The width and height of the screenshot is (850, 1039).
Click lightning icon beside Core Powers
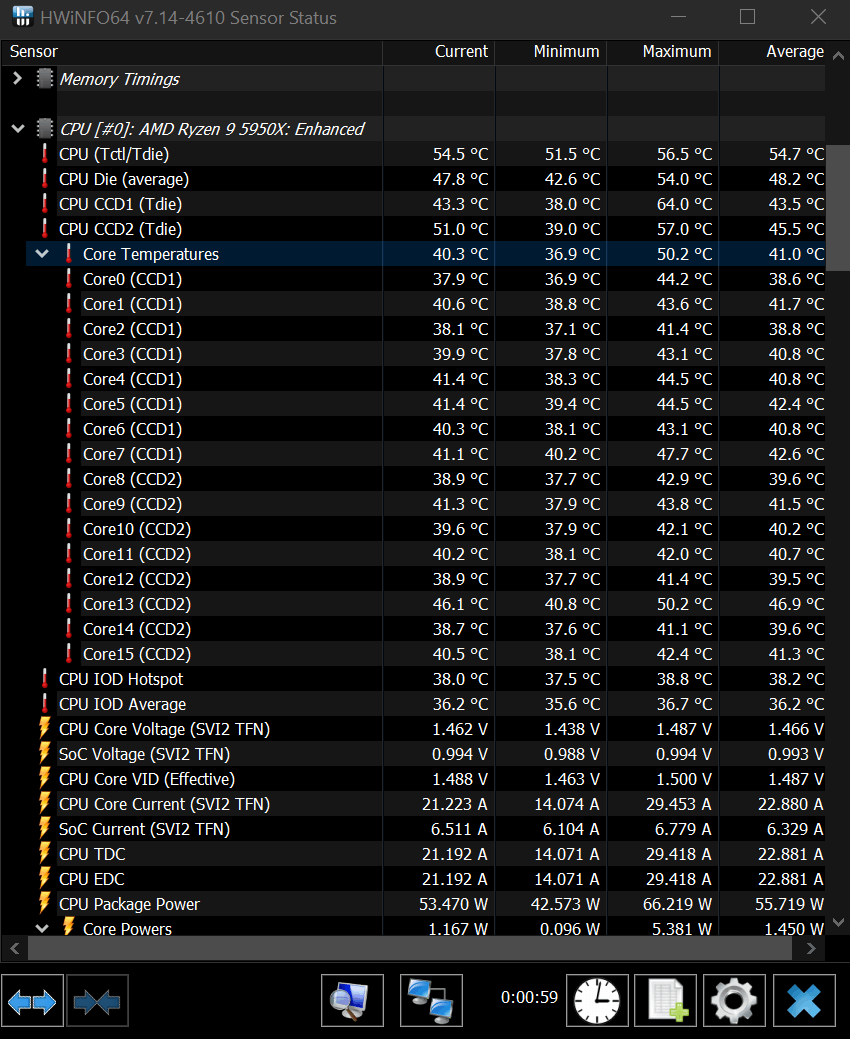coord(68,926)
